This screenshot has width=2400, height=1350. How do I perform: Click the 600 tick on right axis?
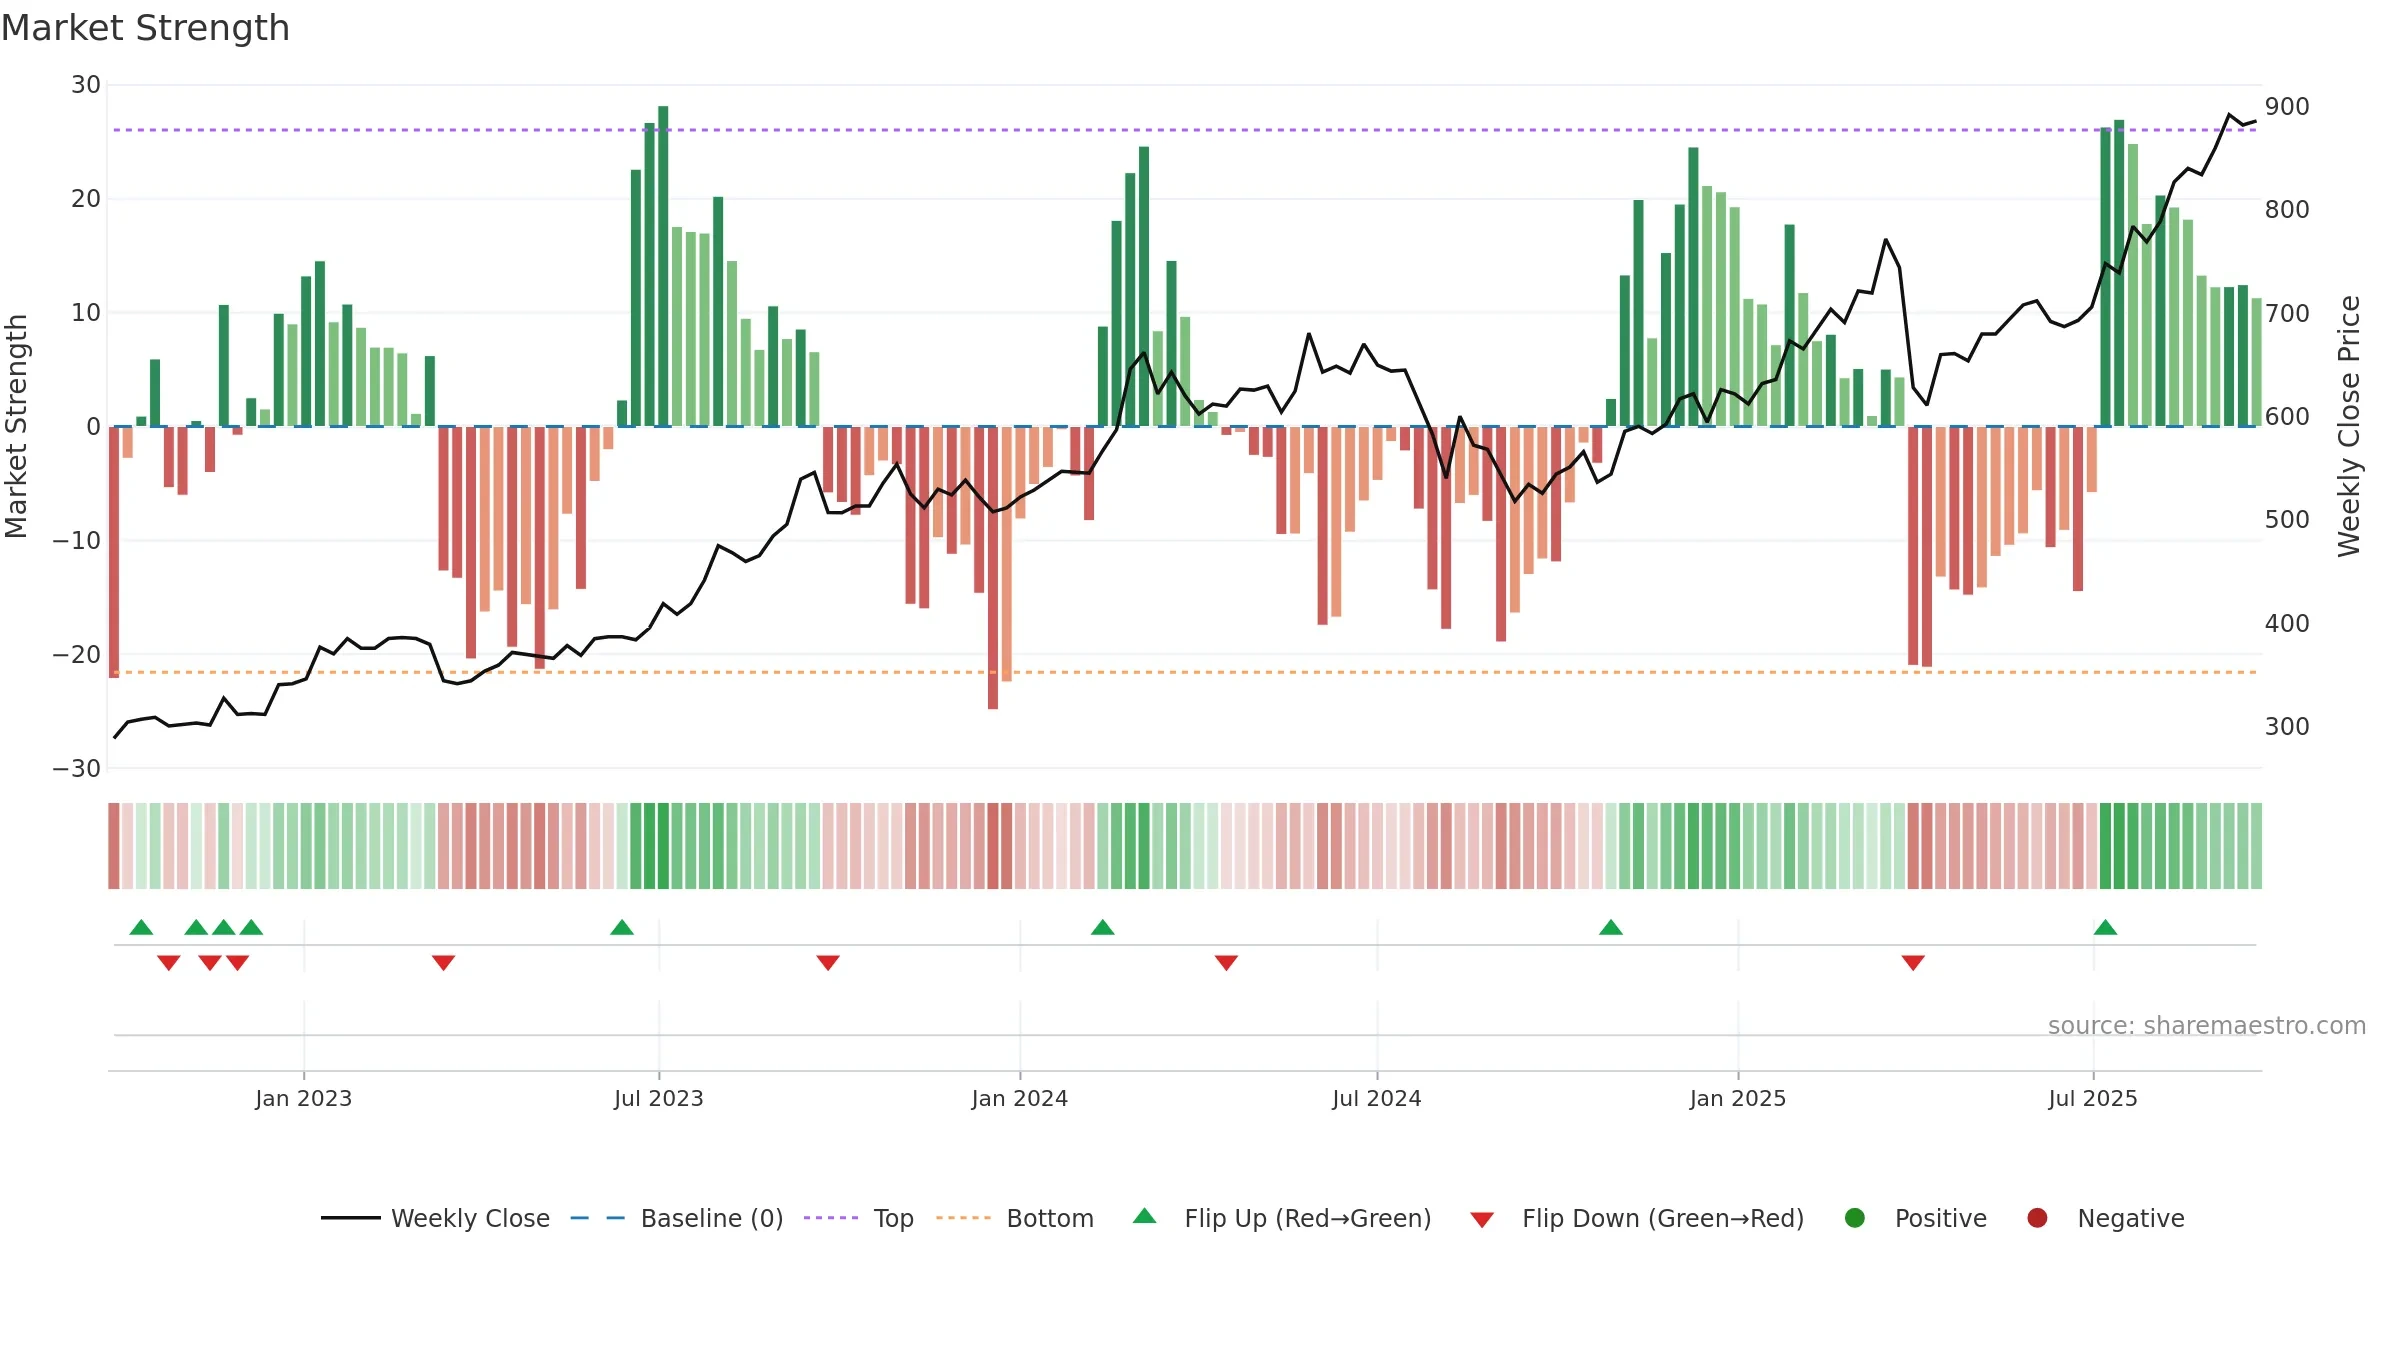[x=2287, y=417]
